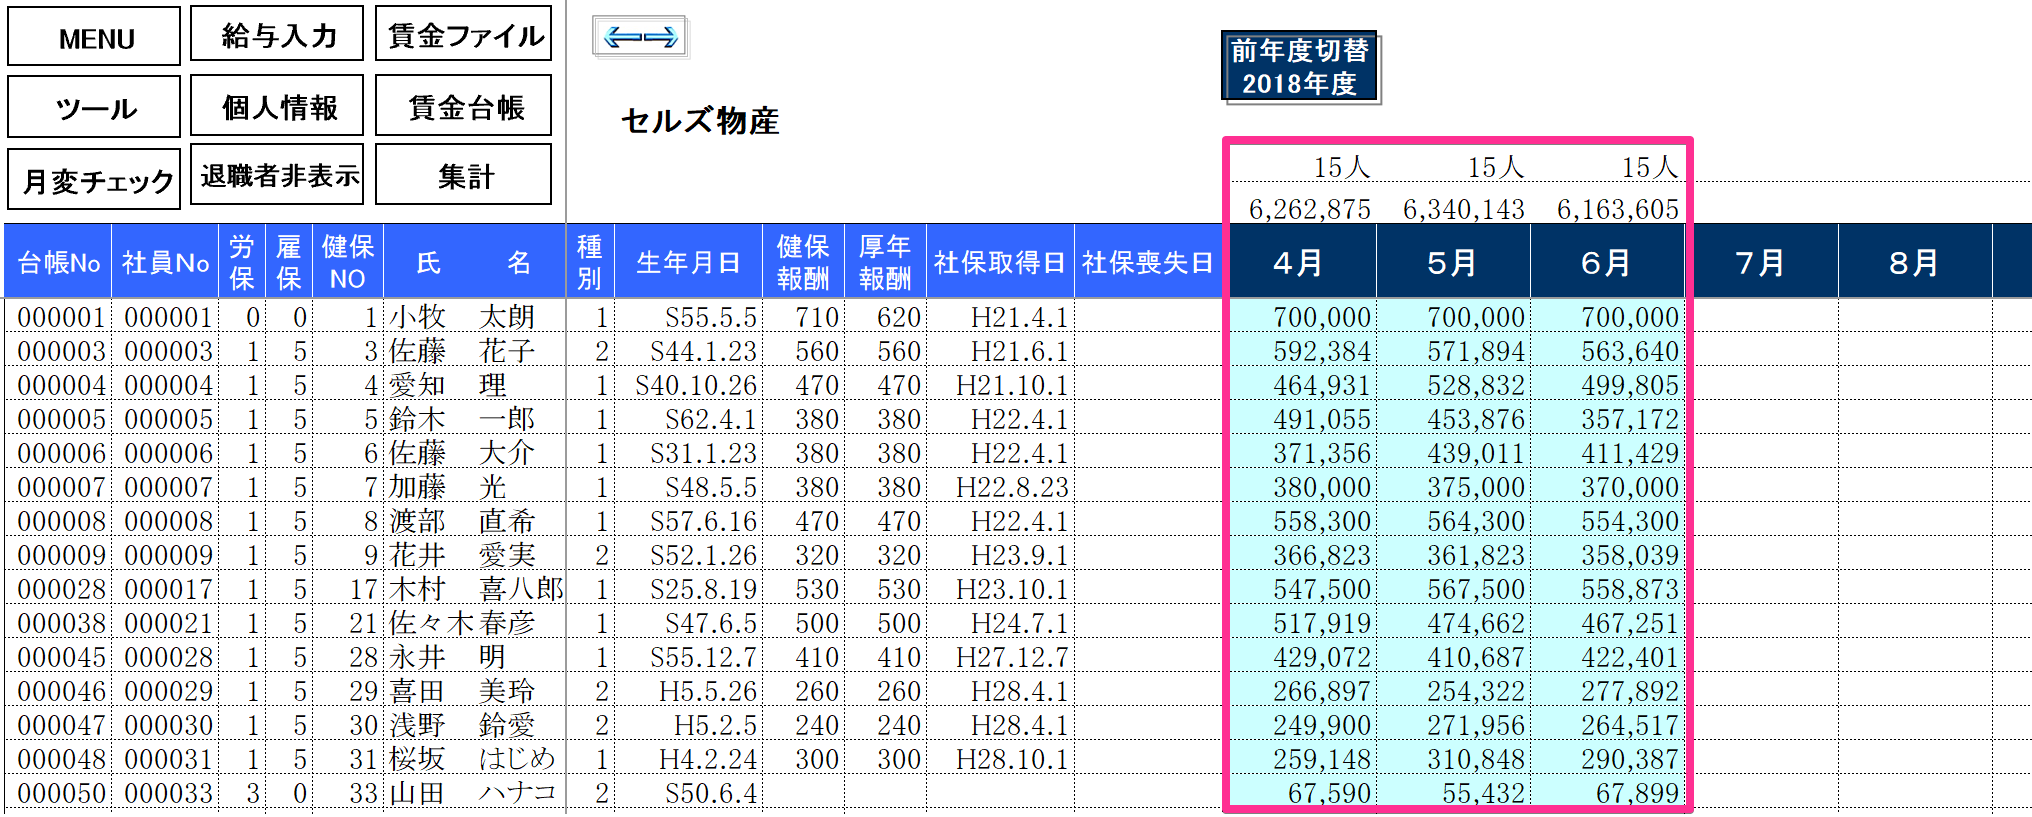
Task: Select April salary cell 592,384
Action: click(1320, 351)
